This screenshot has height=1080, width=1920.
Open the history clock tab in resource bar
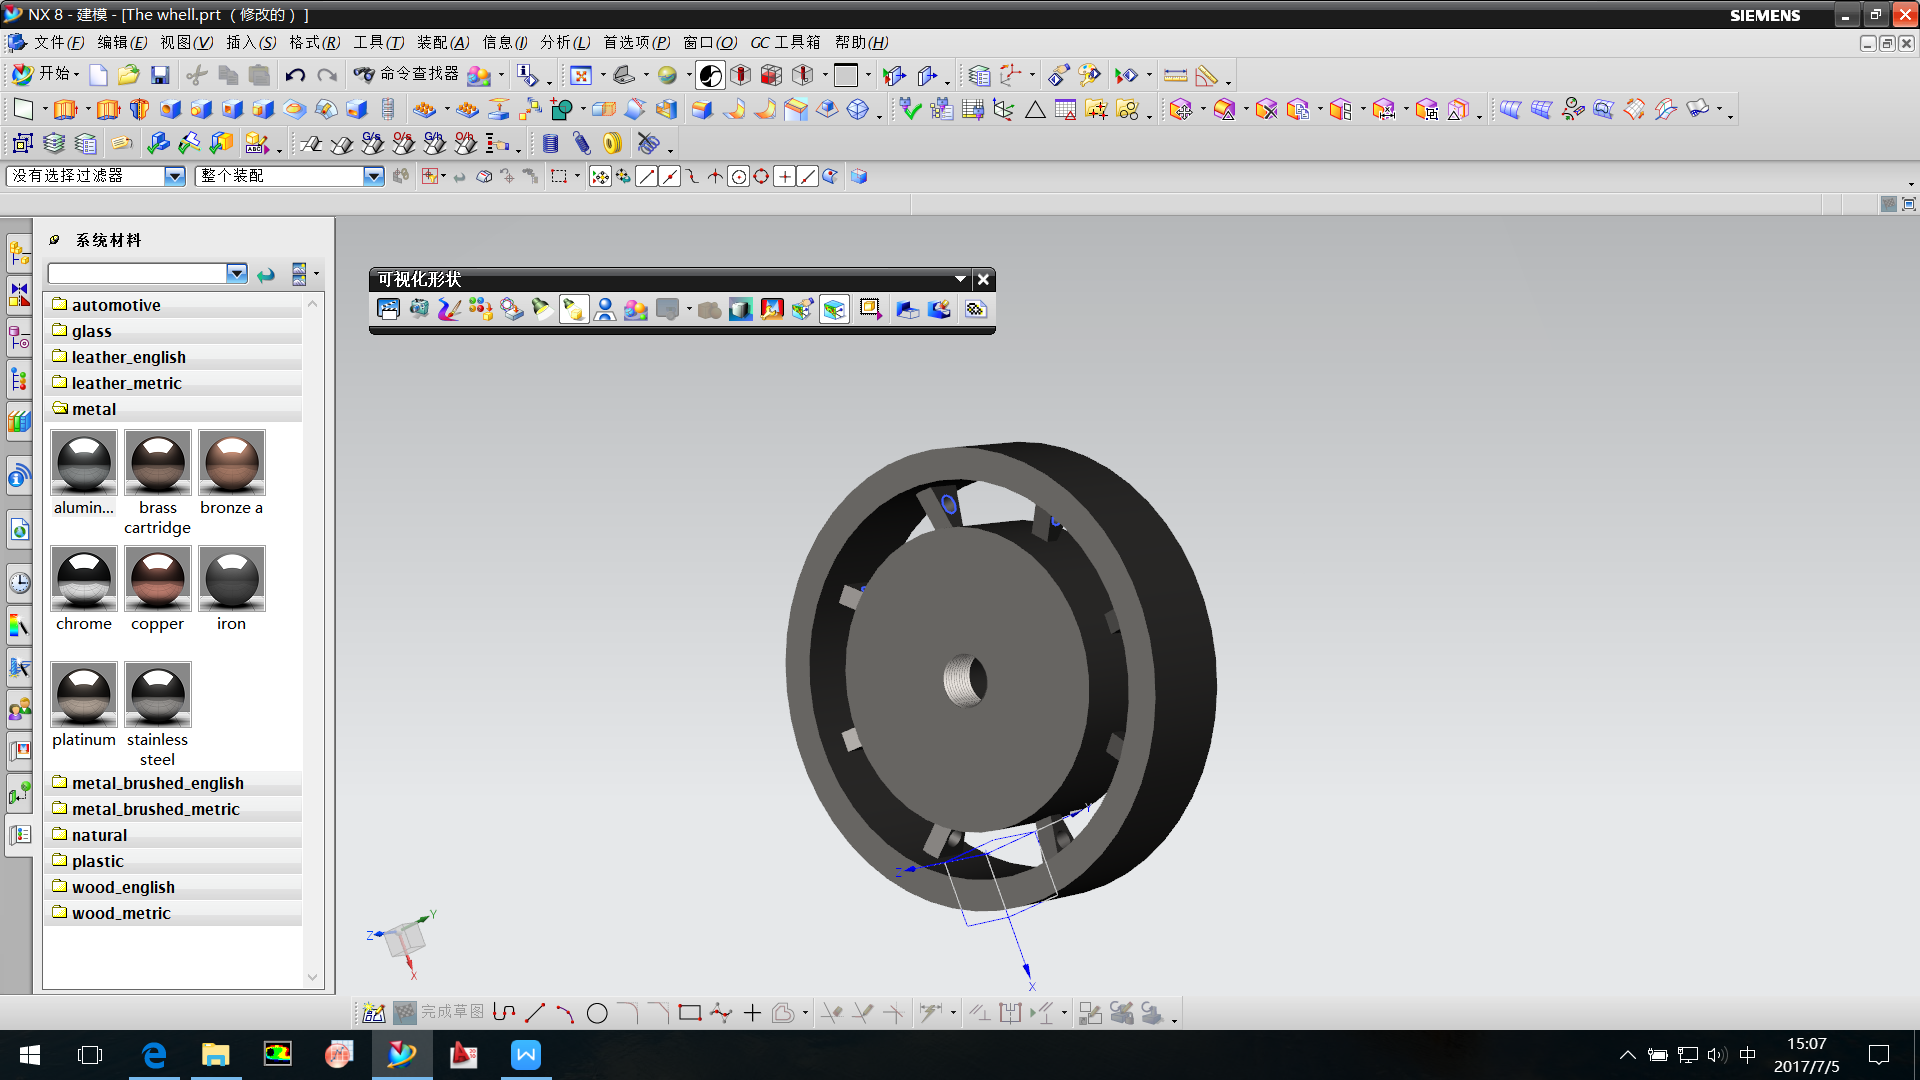point(19,583)
